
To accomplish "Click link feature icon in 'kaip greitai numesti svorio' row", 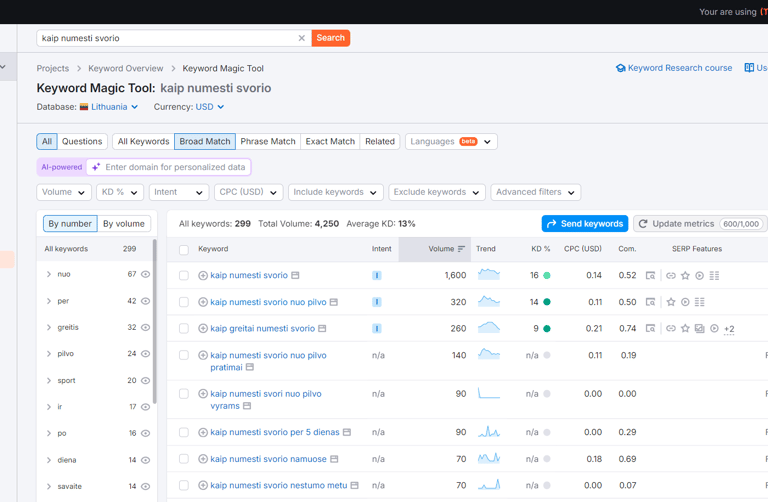I will (671, 329).
